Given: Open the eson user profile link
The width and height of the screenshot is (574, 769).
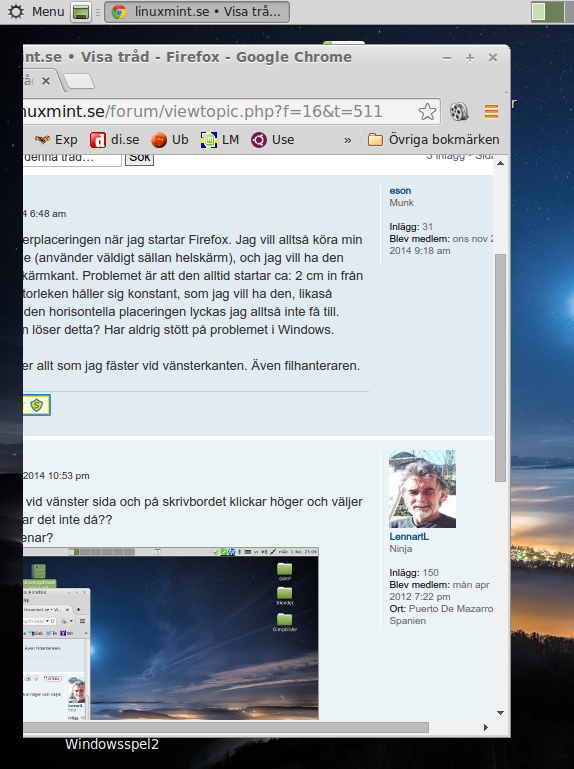Looking at the screenshot, I should (400, 191).
